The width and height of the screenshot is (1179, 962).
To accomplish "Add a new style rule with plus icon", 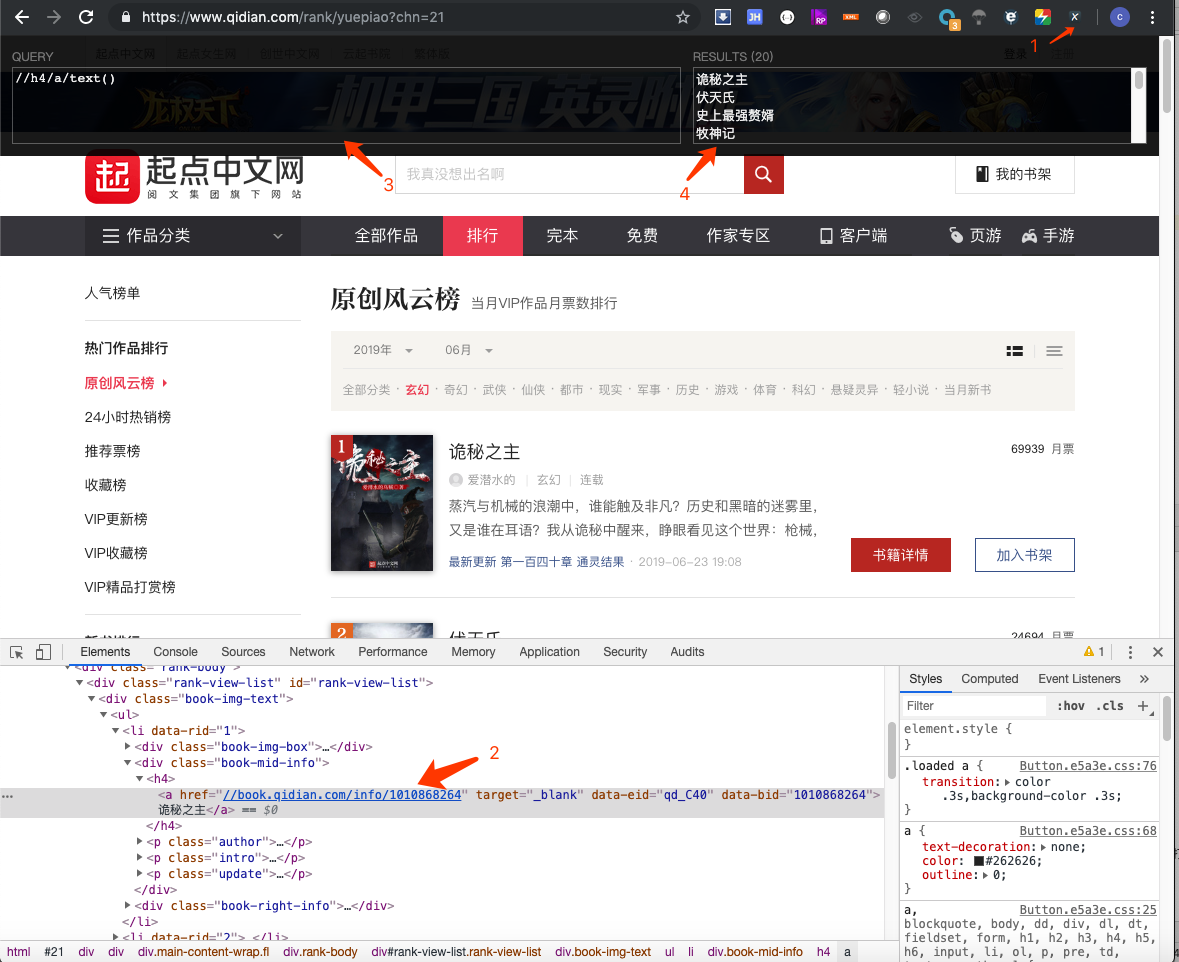I will coord(1143,706).
